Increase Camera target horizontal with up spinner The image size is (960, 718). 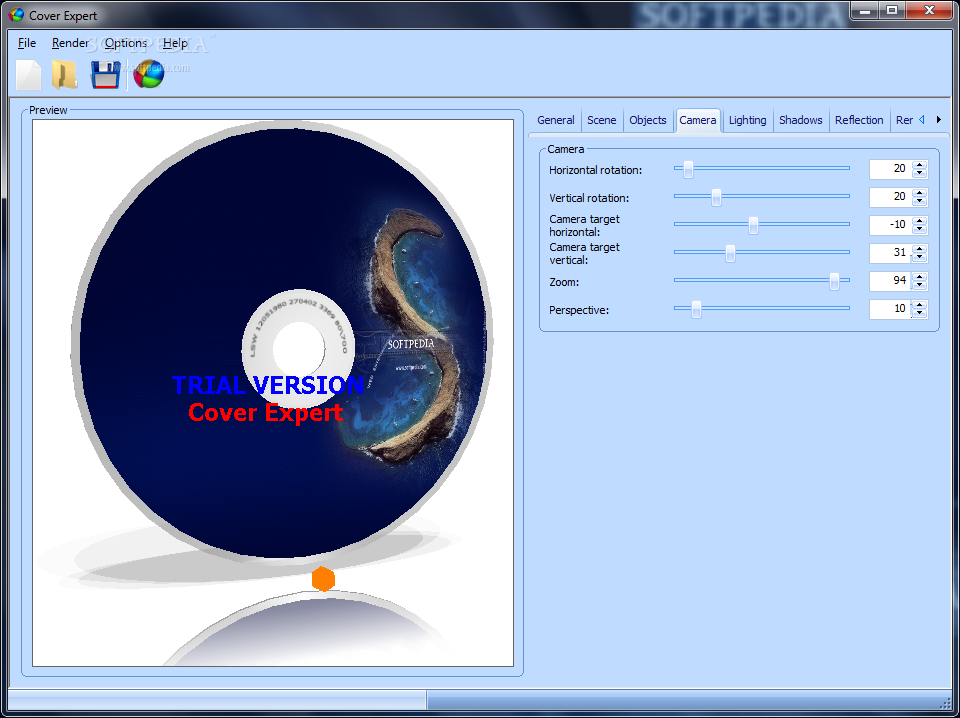(919, 221)
